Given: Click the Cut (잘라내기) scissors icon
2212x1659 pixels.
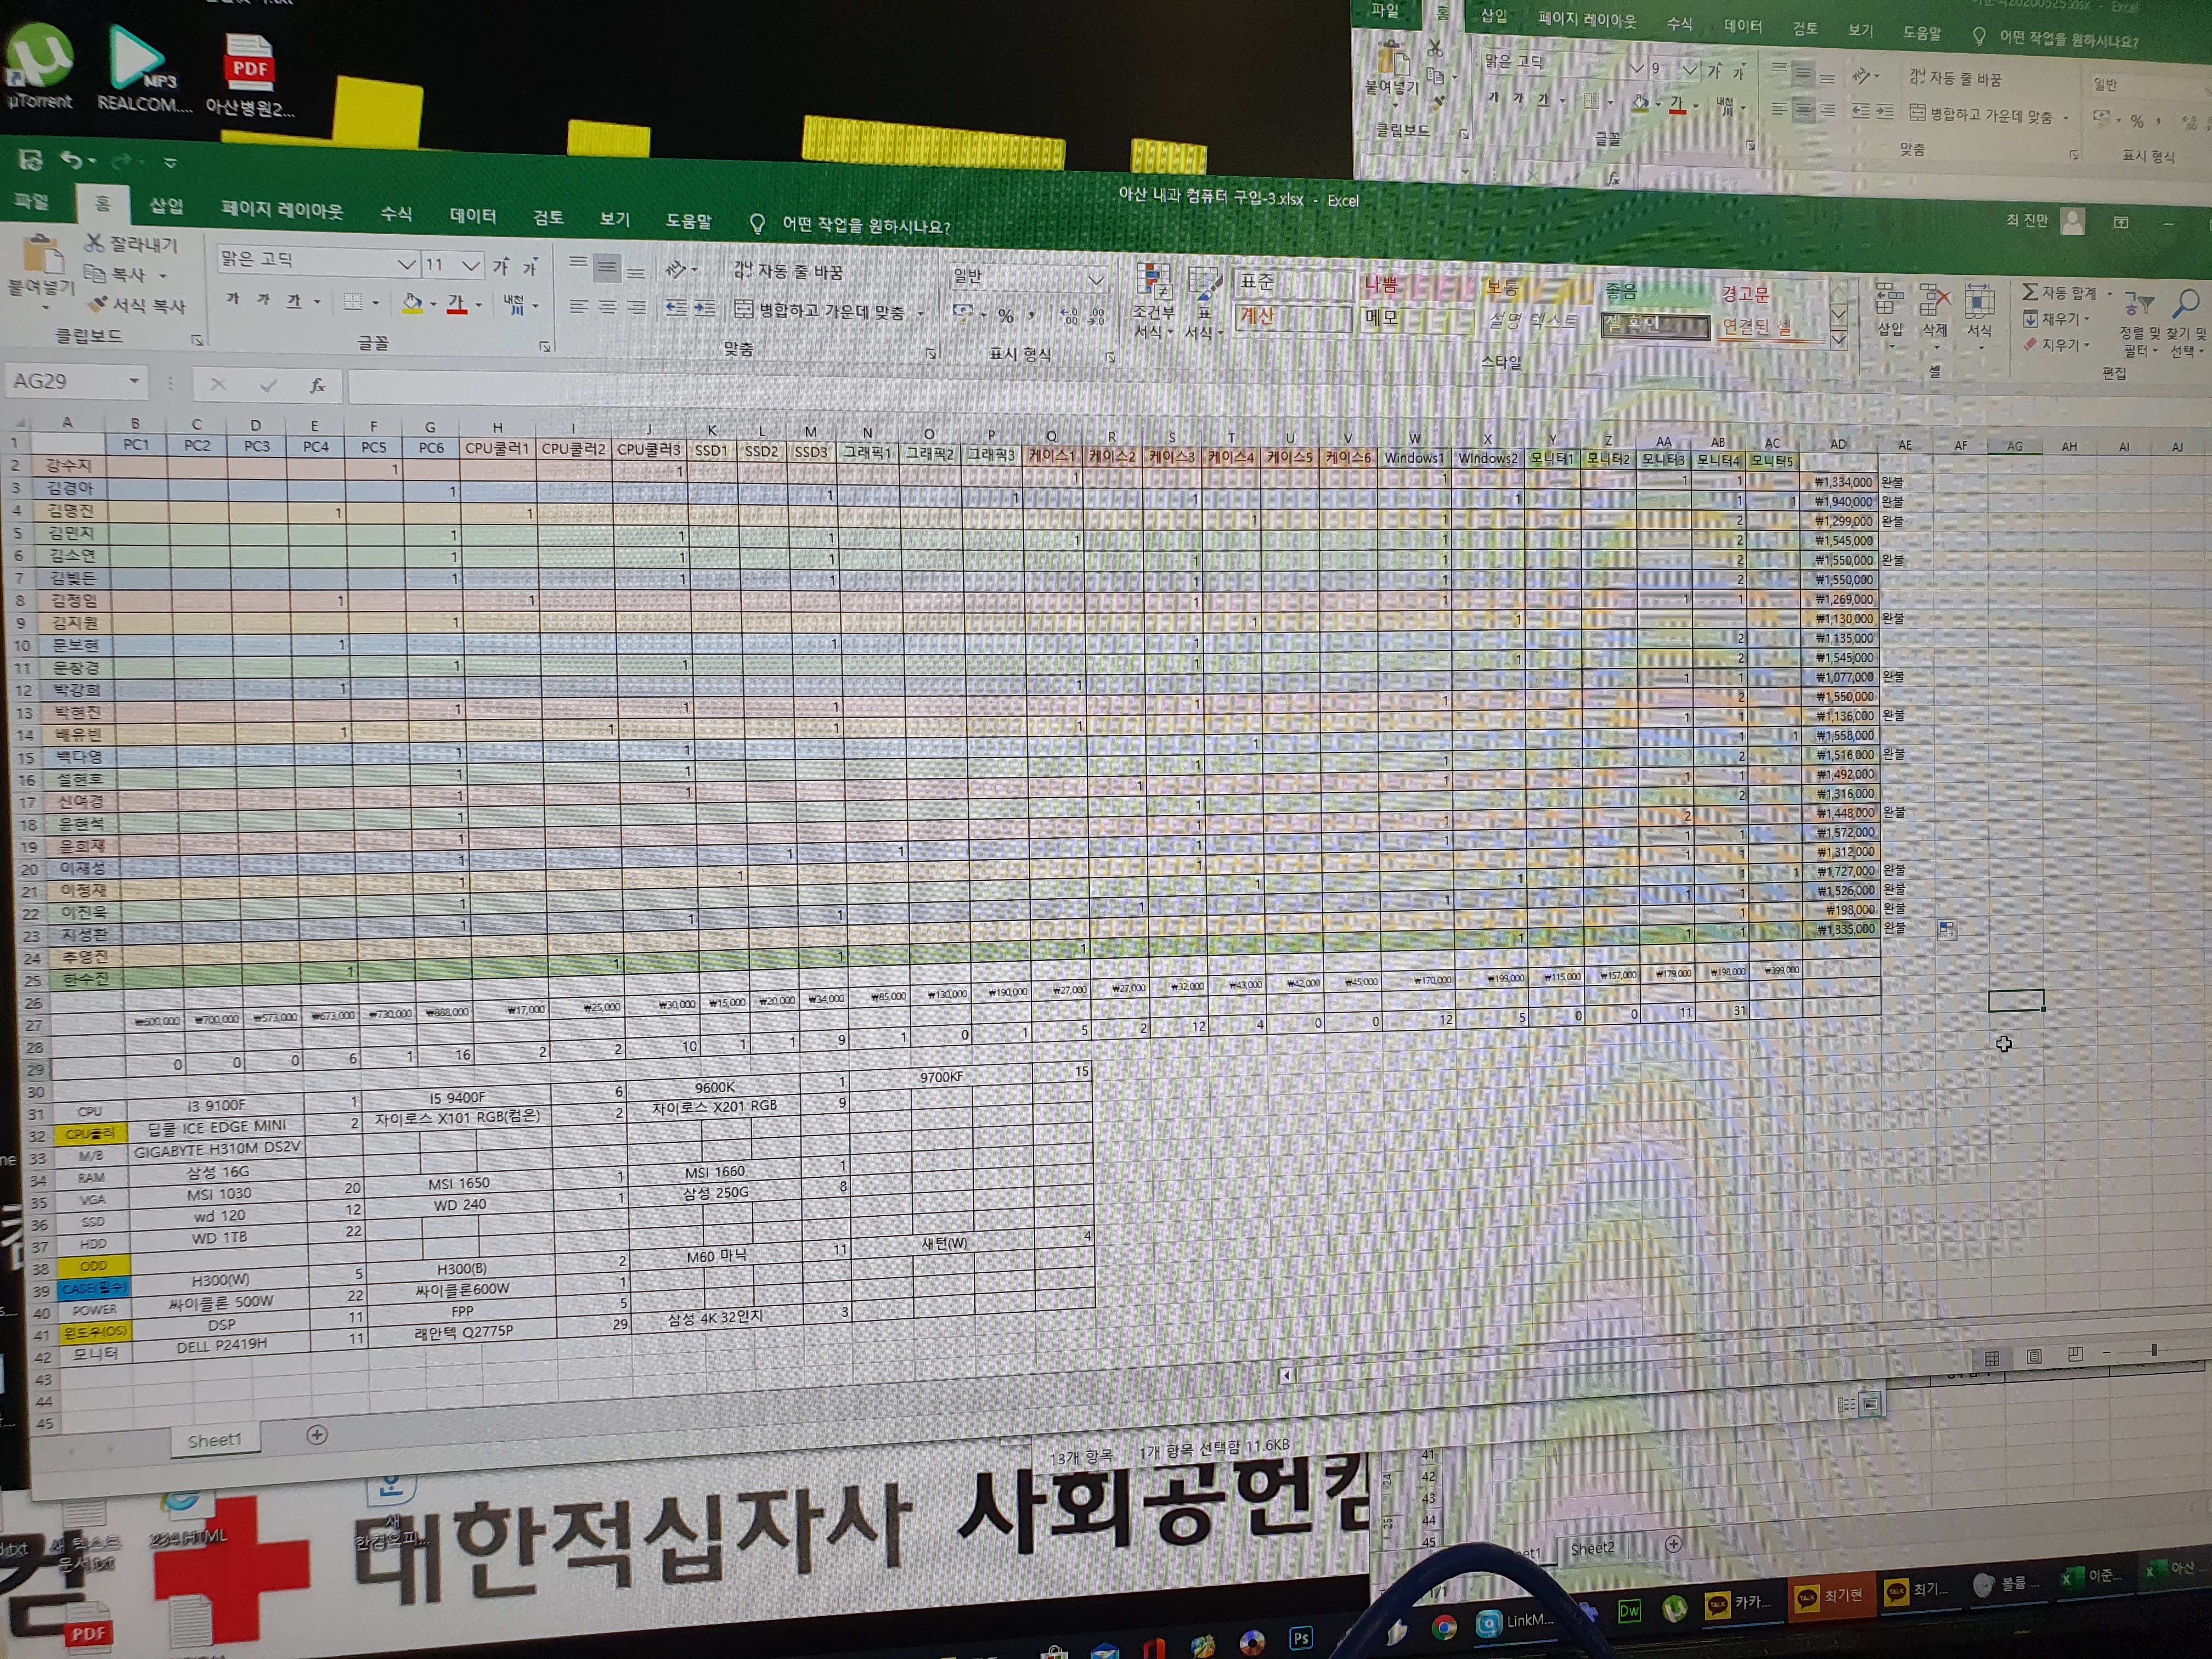Looking at the screenshot, I should click(94, 242).
